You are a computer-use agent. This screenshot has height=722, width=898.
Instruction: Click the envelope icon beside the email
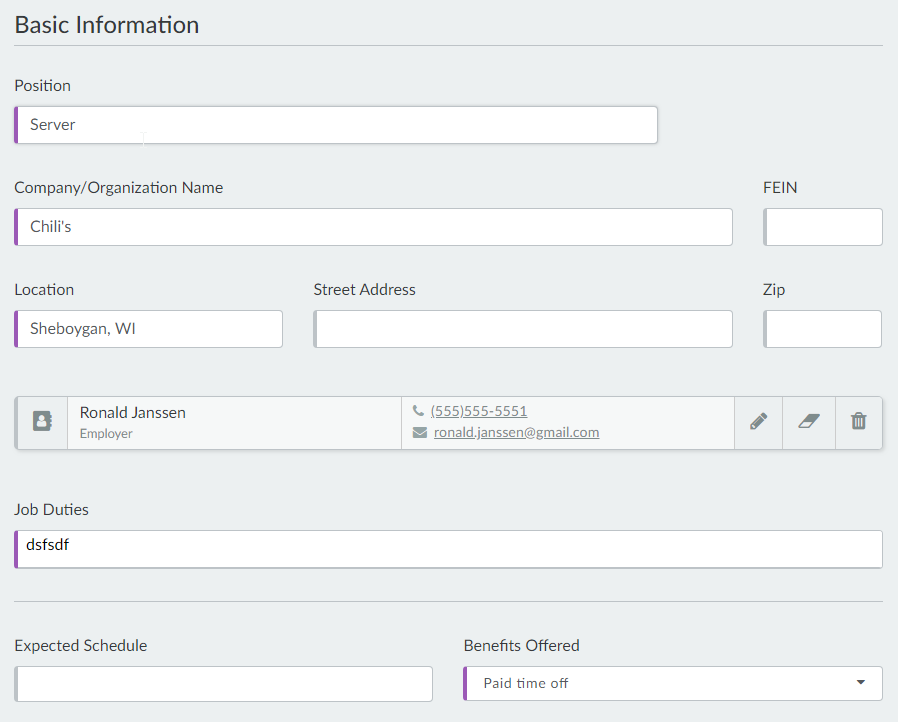point(419,433)
